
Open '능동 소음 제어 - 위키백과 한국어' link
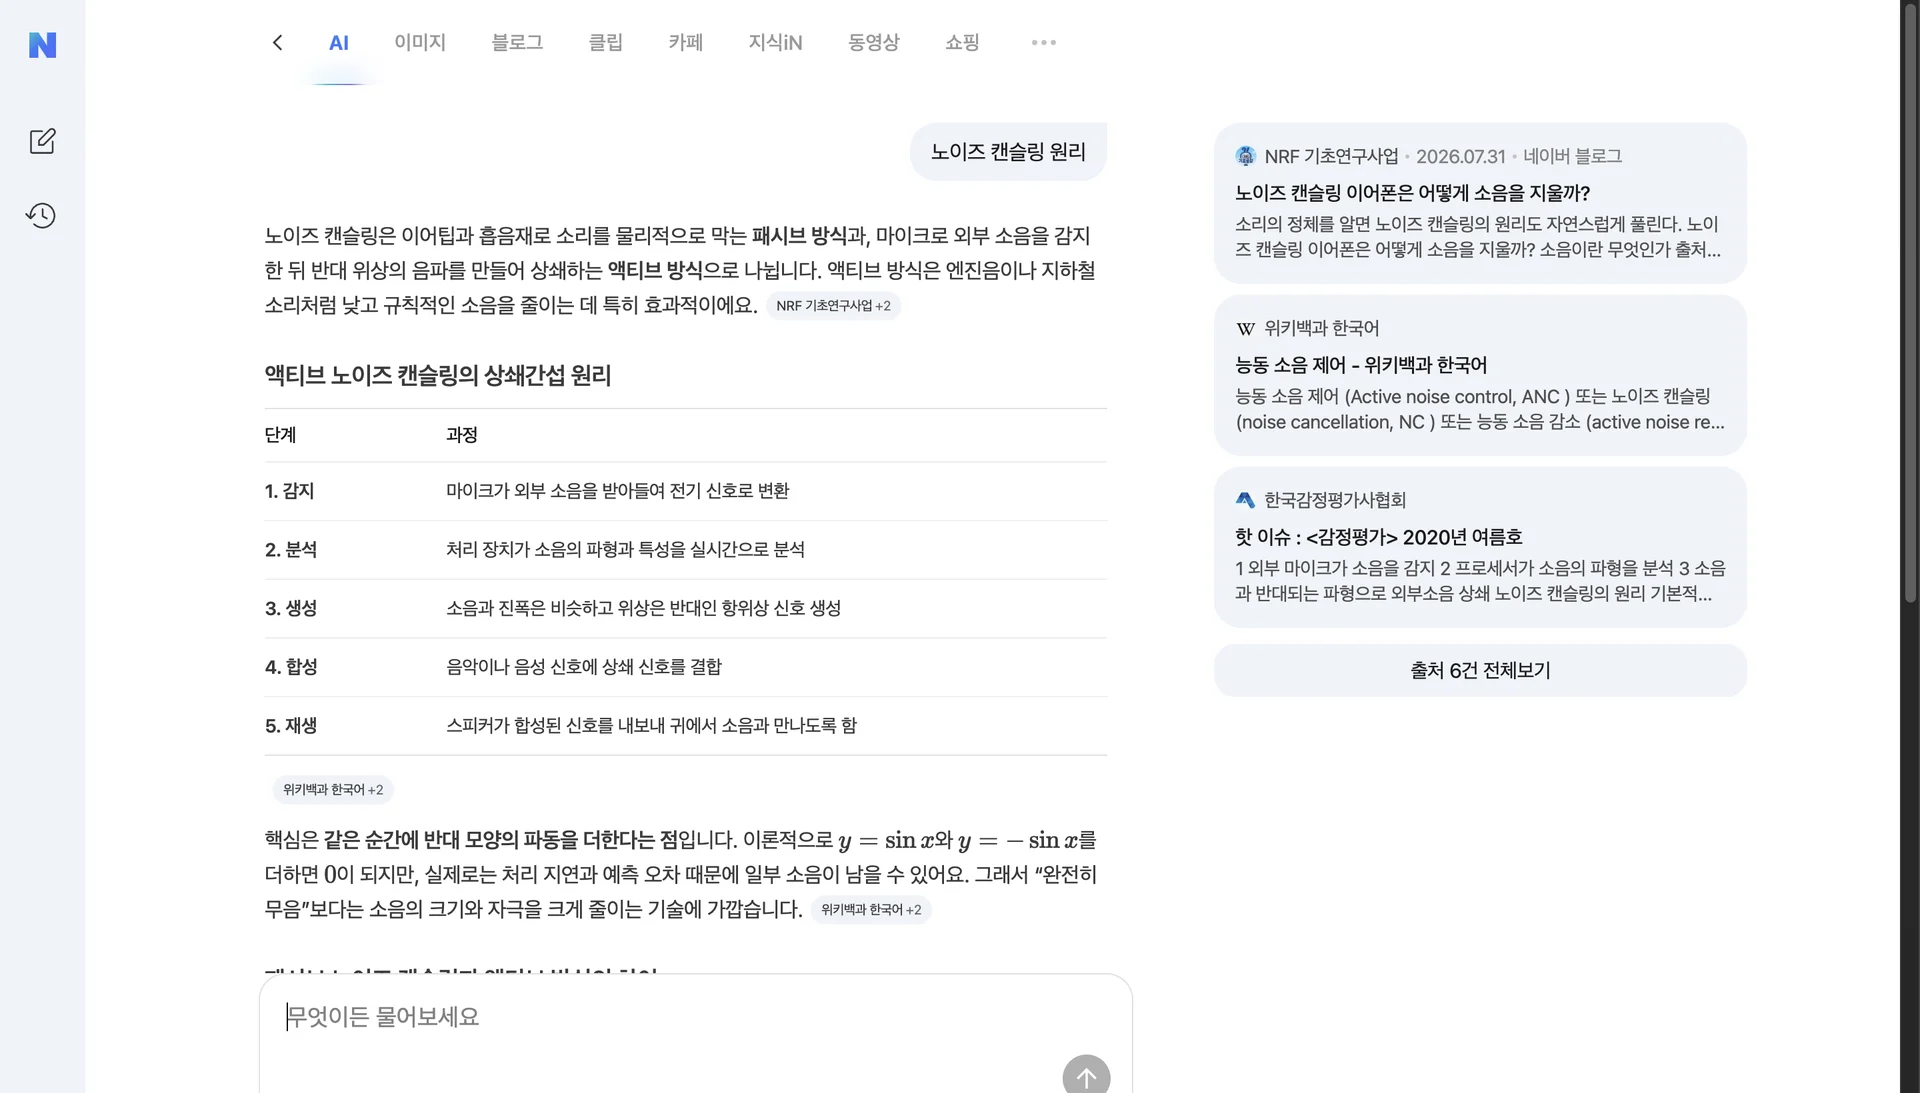[1361, 365]
